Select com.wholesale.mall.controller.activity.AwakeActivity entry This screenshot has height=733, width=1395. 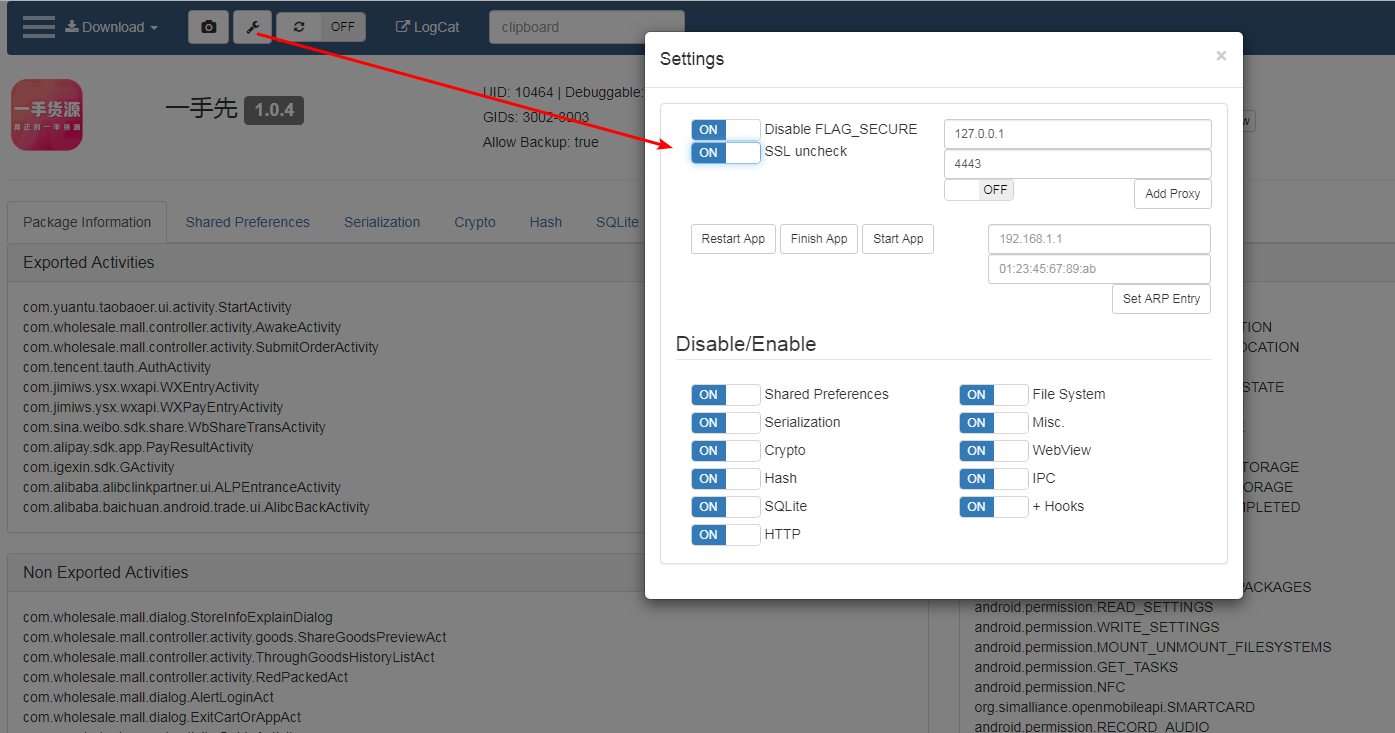point(182,327)
